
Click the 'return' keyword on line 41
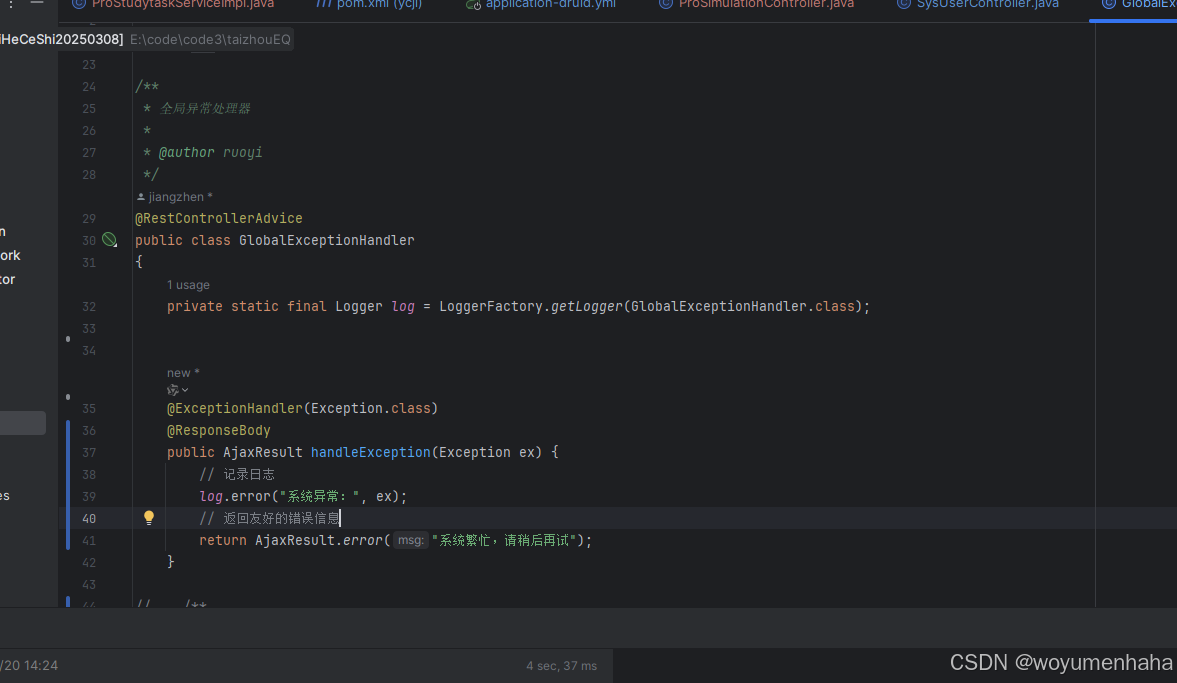tap(223, 540)
